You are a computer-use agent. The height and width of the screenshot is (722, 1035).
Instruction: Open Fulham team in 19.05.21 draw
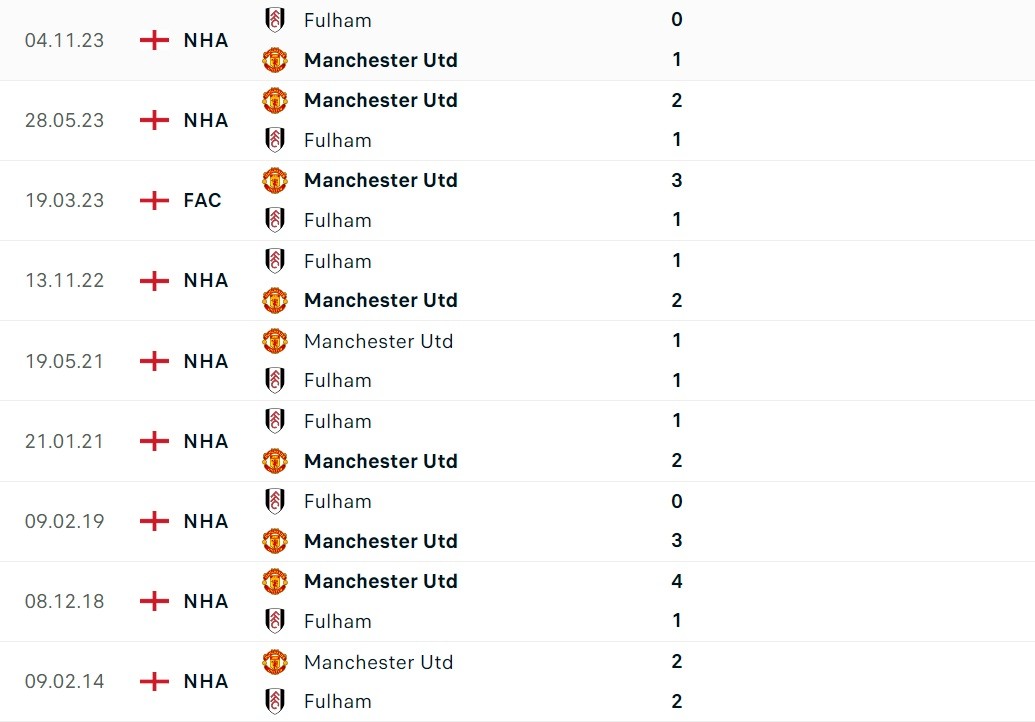pos(337,381)
